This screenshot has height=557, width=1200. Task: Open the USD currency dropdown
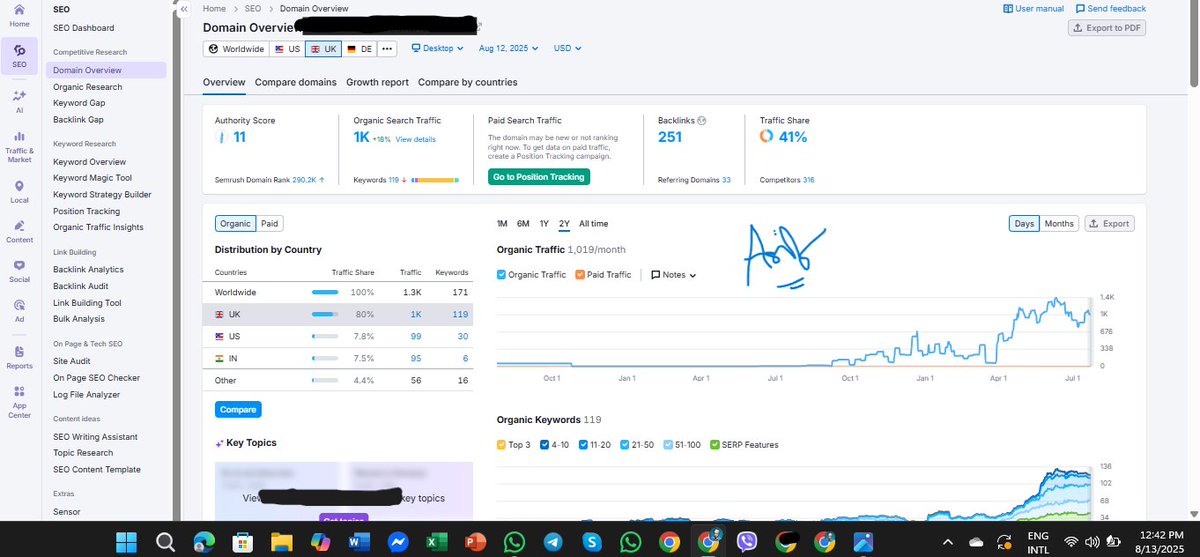pos(567,48)
